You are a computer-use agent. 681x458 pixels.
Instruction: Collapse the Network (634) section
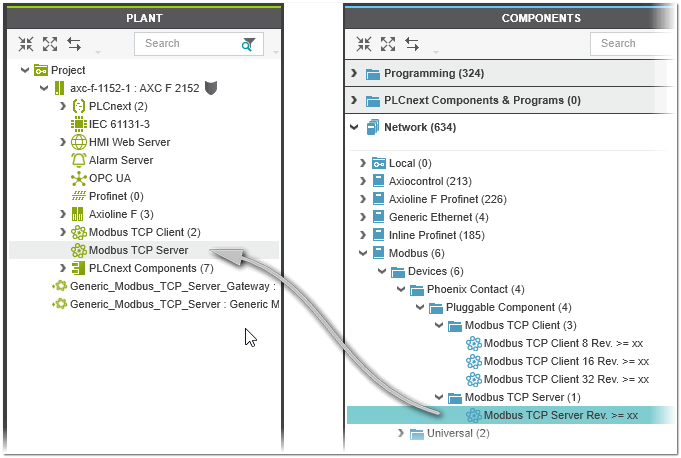[355, 127]
